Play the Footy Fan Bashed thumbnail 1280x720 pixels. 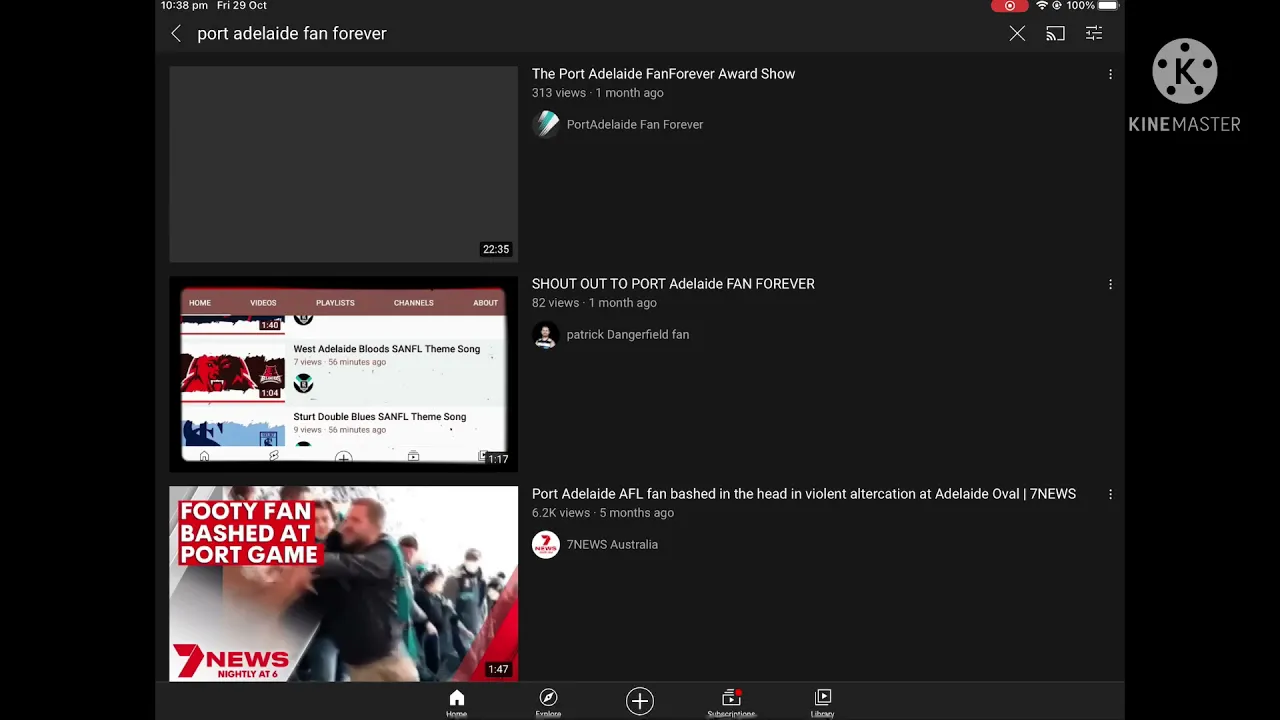coord(343,584)
